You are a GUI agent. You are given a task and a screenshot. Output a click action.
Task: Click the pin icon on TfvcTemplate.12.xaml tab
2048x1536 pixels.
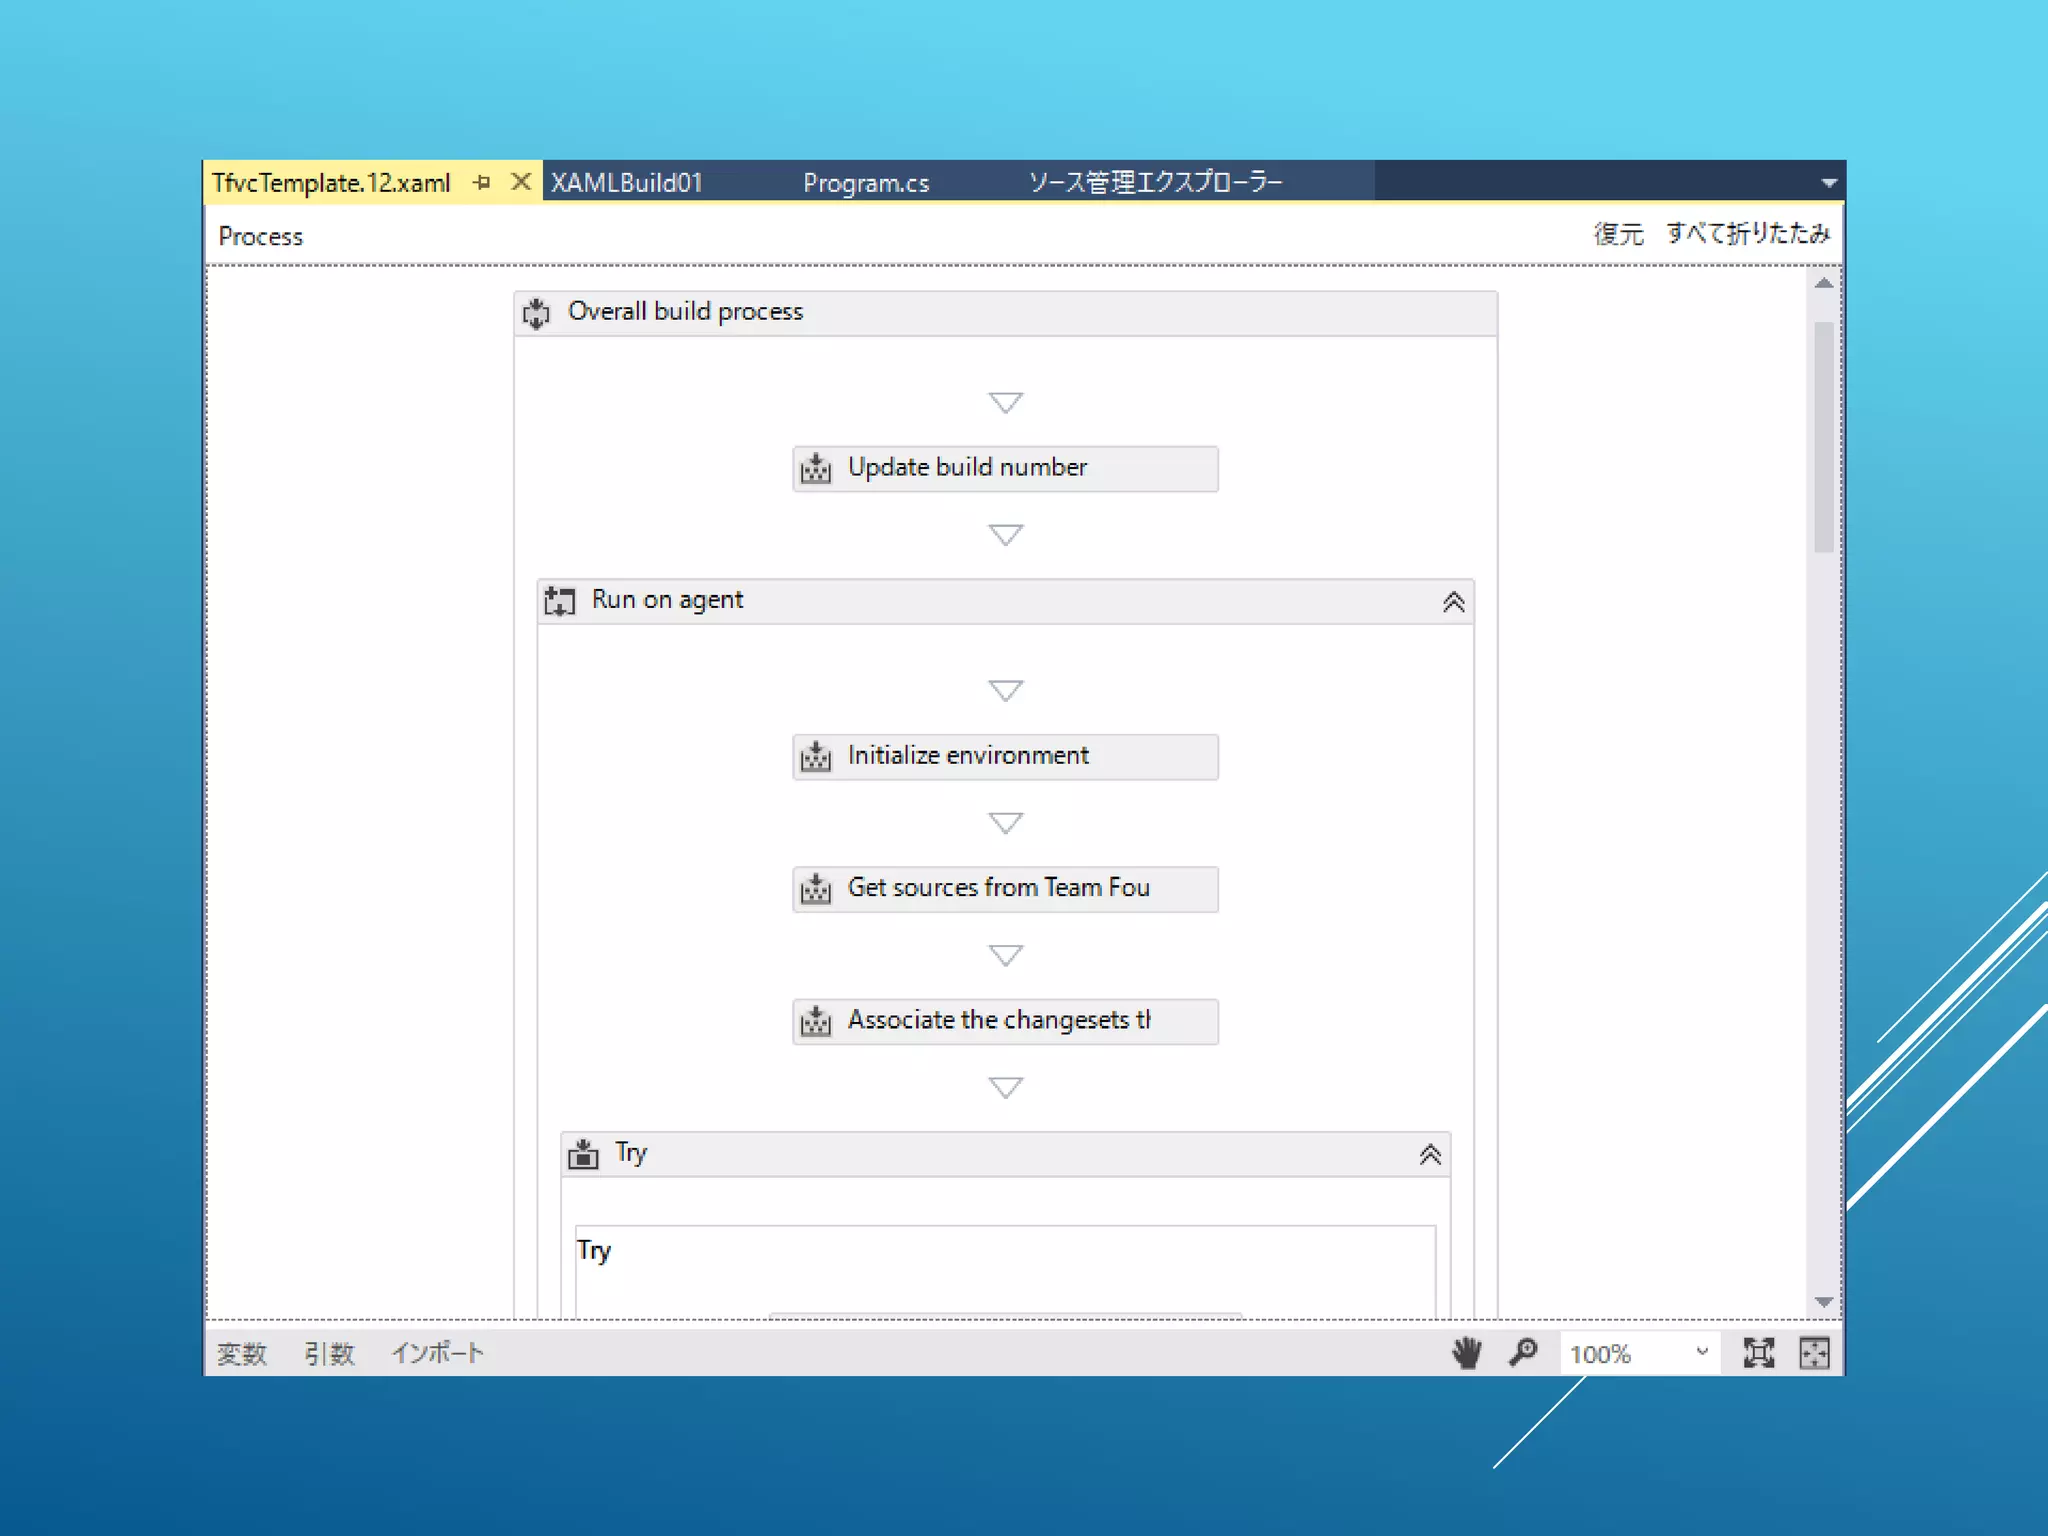pyautogui.click(x=482, y=182)
